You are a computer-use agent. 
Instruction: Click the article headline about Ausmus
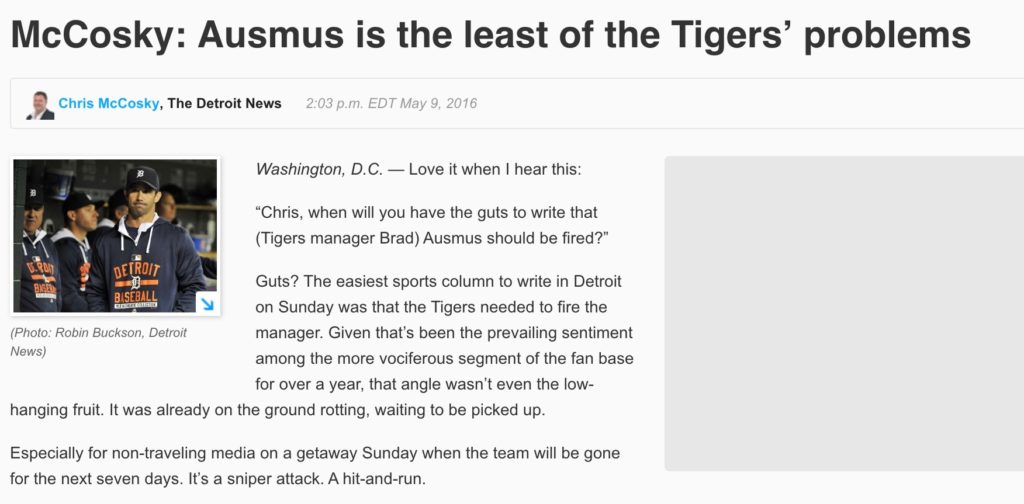coord(490,35)
